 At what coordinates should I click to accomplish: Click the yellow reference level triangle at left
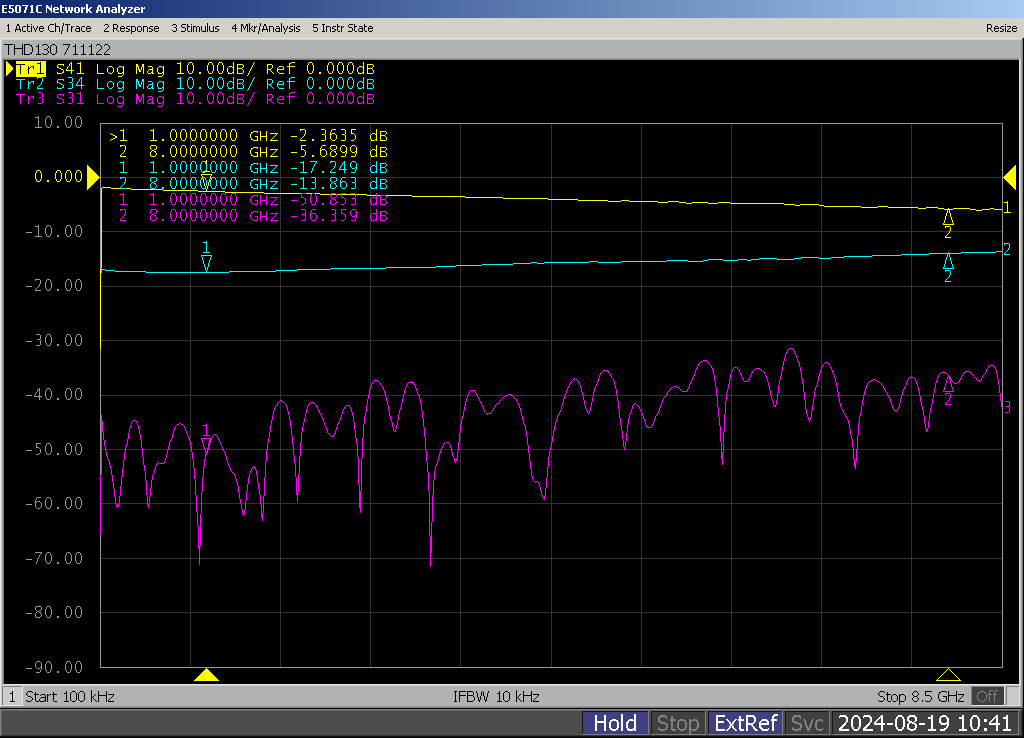click(93, 178)
